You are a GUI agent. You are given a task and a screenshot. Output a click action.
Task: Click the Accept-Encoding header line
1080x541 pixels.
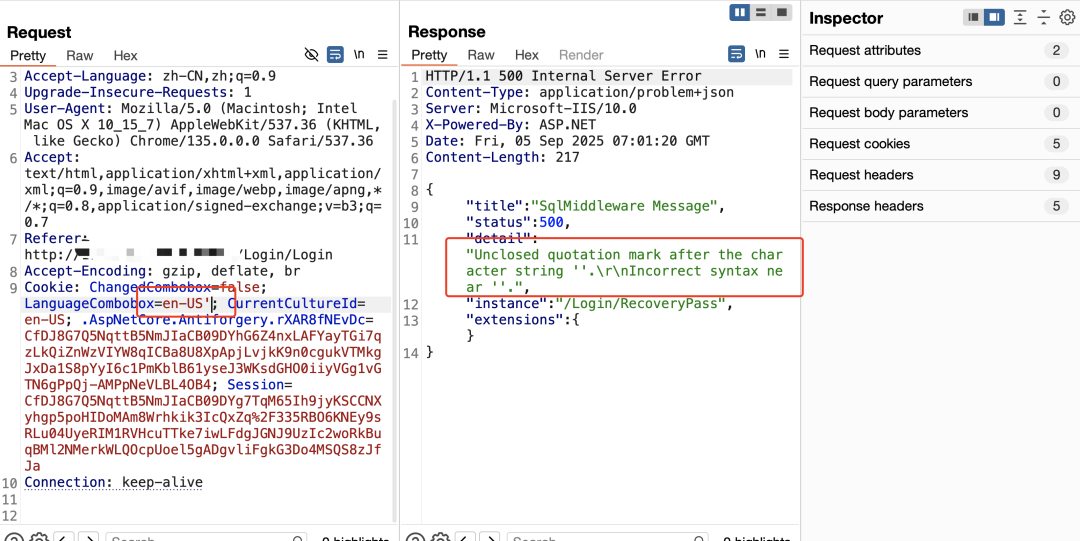point(162,272)
